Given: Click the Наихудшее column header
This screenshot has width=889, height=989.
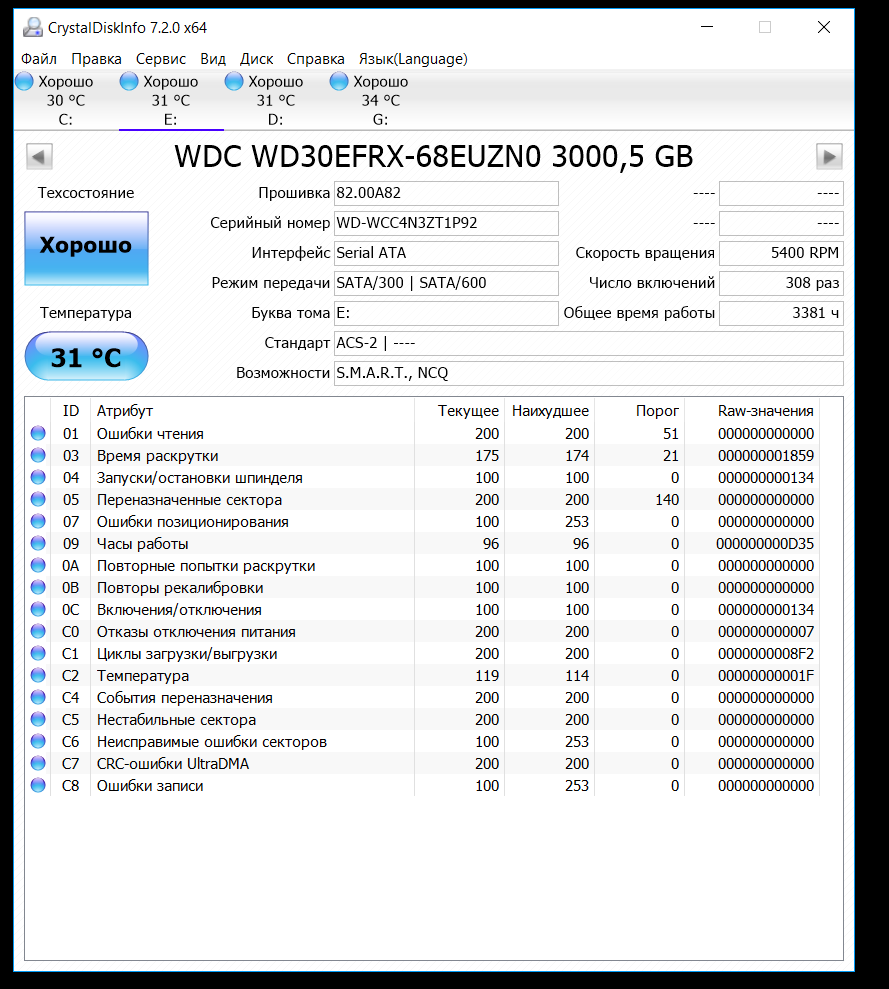Looking at the screenshot, I should 550,411.
